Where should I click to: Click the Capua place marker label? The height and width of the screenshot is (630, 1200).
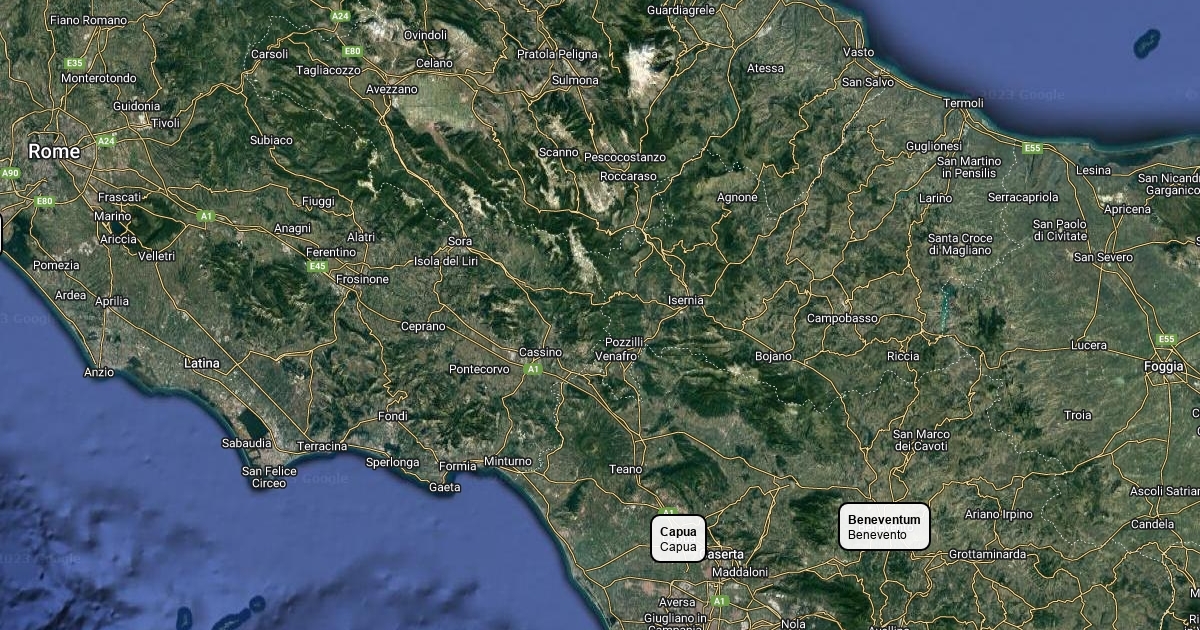[x=678, y=539]
